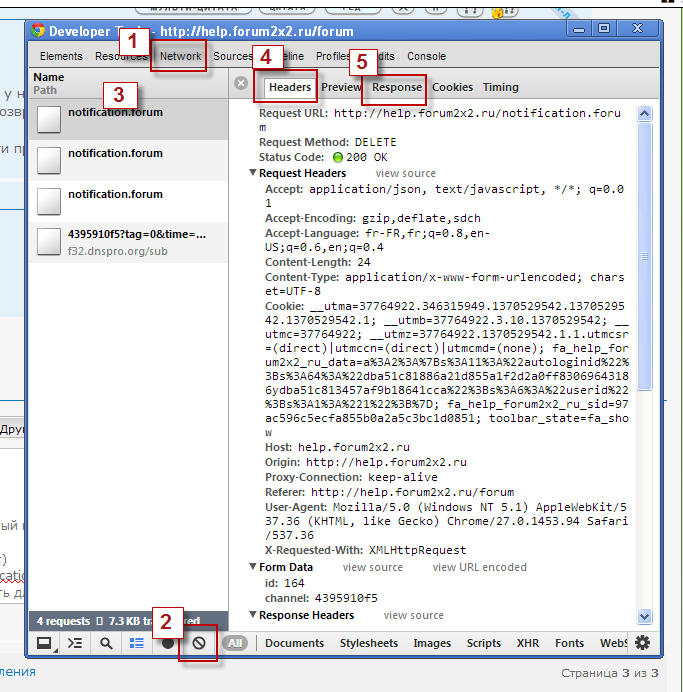Click the Proxy-Connection: keep-alive header
This screenshot has width=683, height=692.
(x=351, y=477)
